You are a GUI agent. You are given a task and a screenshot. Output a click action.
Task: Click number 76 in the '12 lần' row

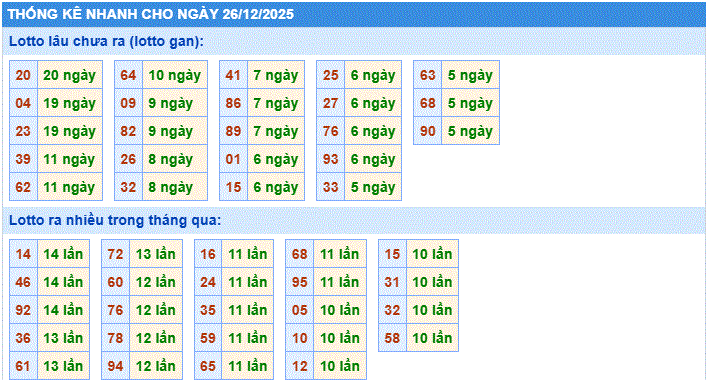(116, 310)
